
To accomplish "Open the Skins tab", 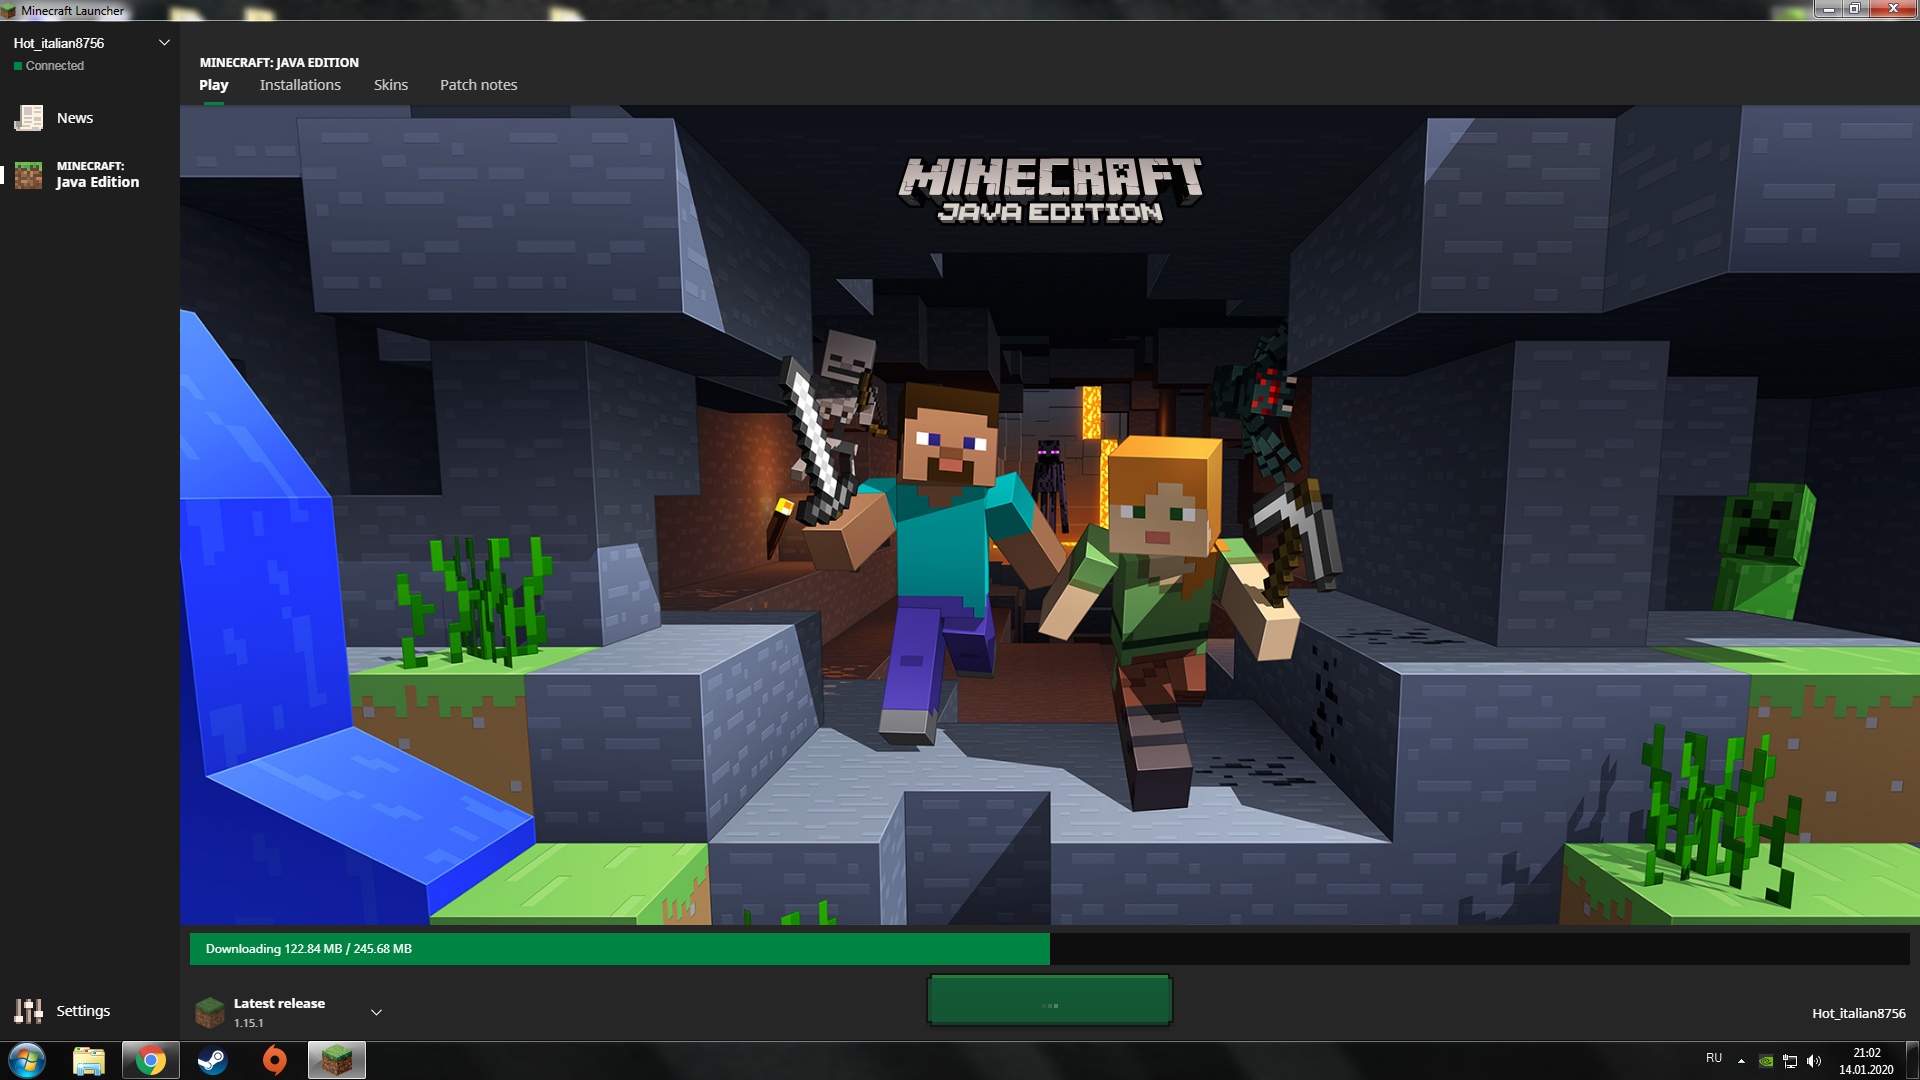I will pos(391,85).
